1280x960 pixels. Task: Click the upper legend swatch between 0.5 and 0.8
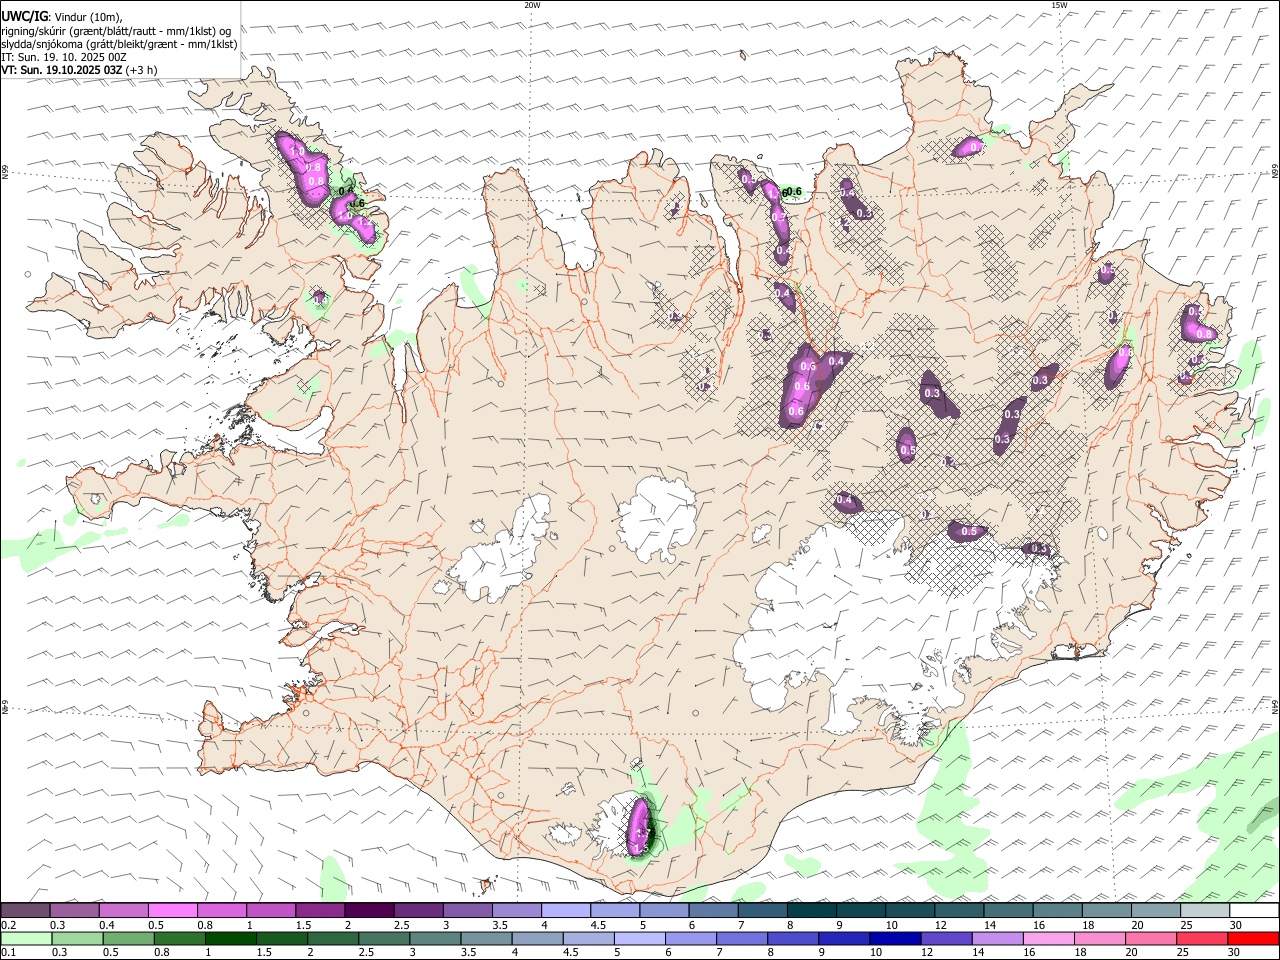(x=173, y=910)
